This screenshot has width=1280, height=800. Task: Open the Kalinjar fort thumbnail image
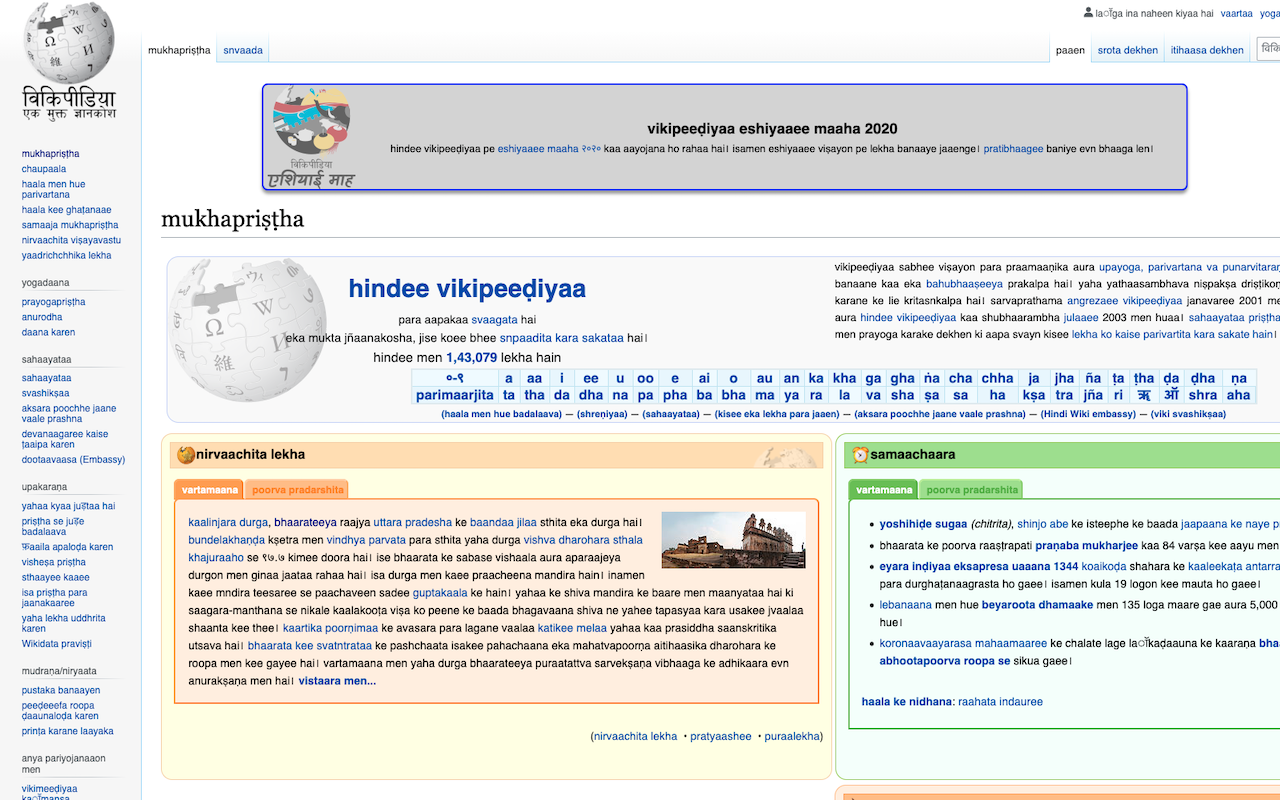click(734, 540)
